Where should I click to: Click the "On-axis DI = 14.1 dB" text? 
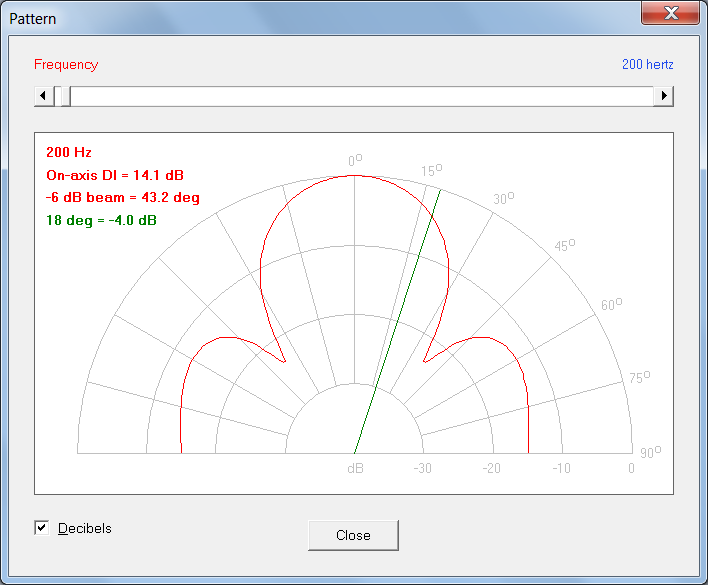(115, 175)
